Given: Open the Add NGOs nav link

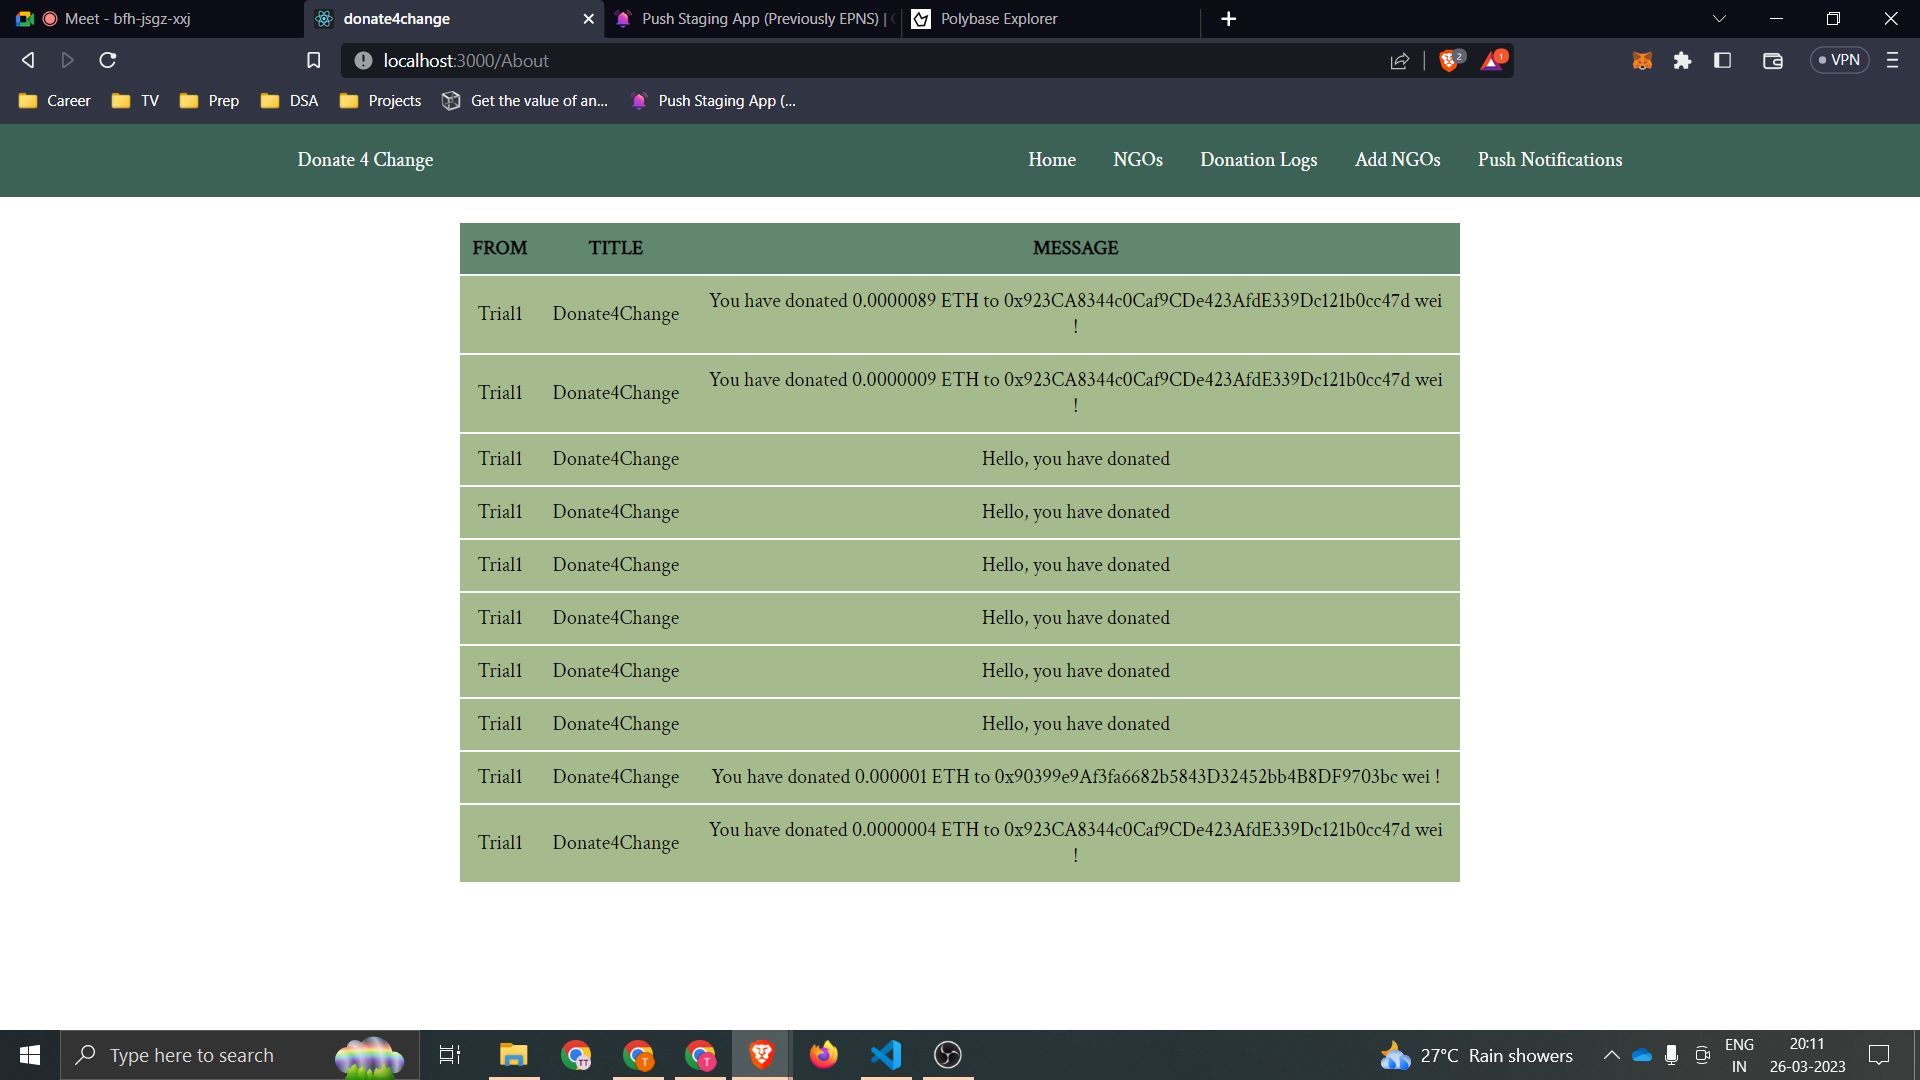Looking at the screenshot, I should pyautogui.click(x=1398, y=160).
